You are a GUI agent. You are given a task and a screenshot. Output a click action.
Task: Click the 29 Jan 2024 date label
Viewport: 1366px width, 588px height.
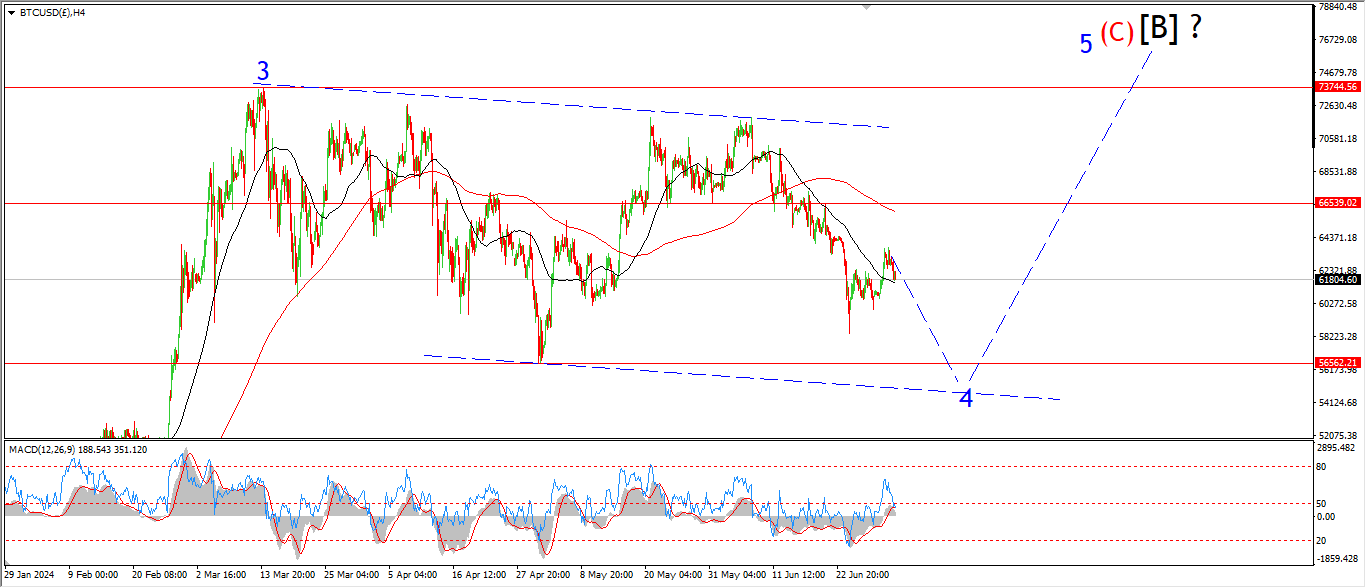tap(29, 575)
